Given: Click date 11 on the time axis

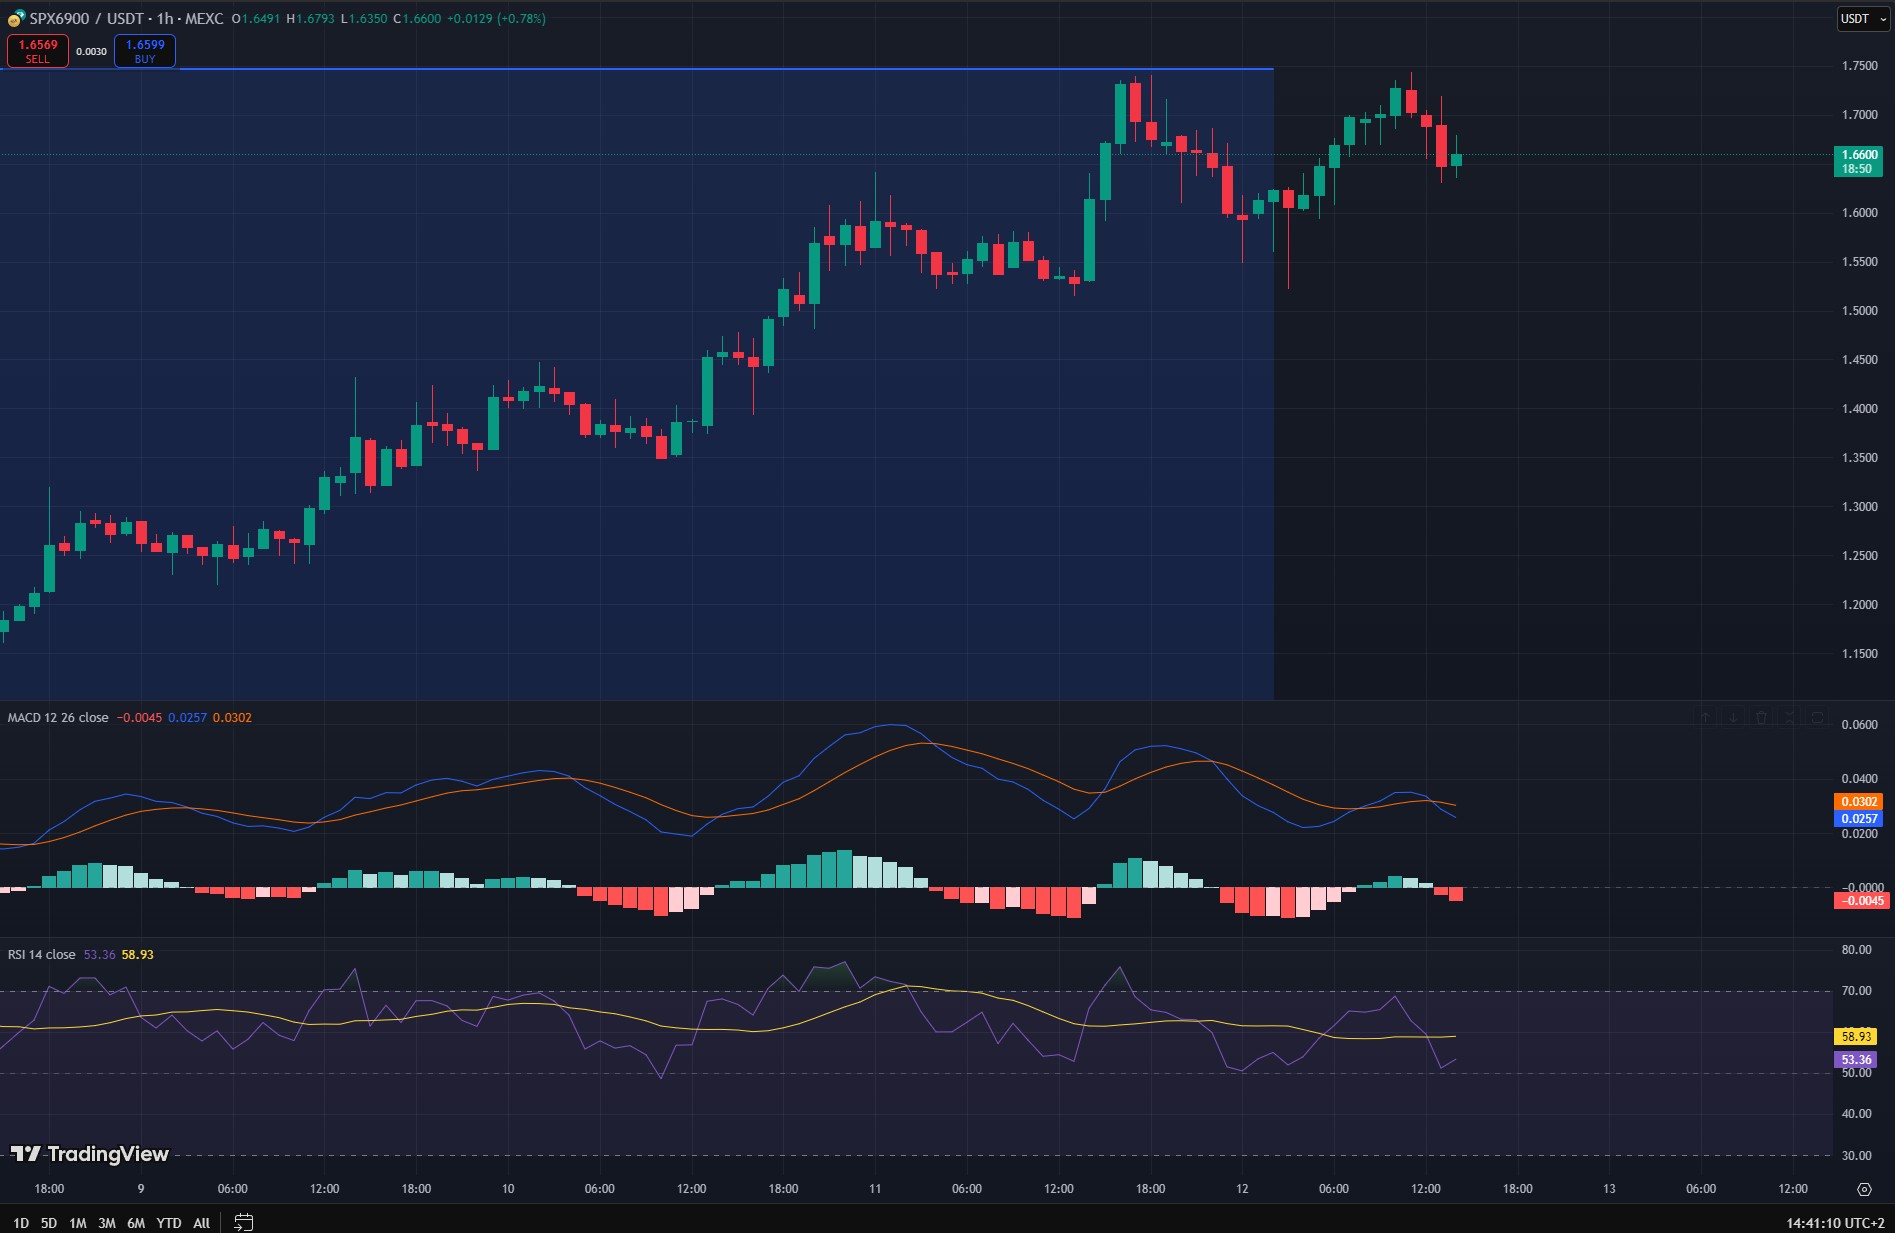Looking at the screenshot, I should tap(875, 1189).
